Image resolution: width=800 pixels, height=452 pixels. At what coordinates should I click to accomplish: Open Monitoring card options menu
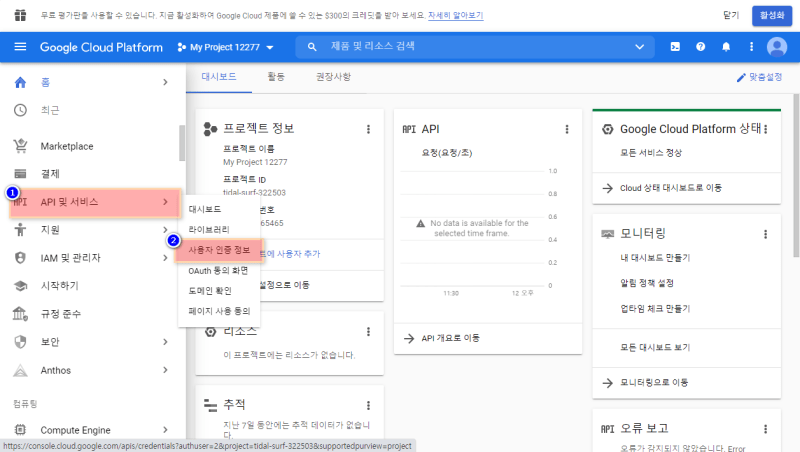[765, 234]
